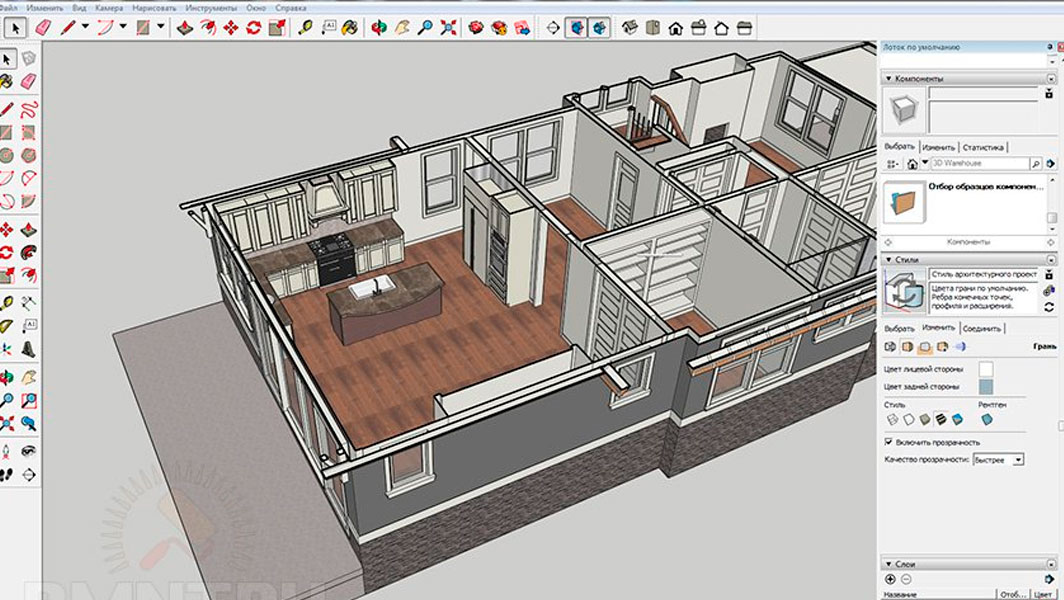Switch to Iso view icon
Viewport: 1064px width, 600px height.
pyautogui.click(x=630, y=28)
